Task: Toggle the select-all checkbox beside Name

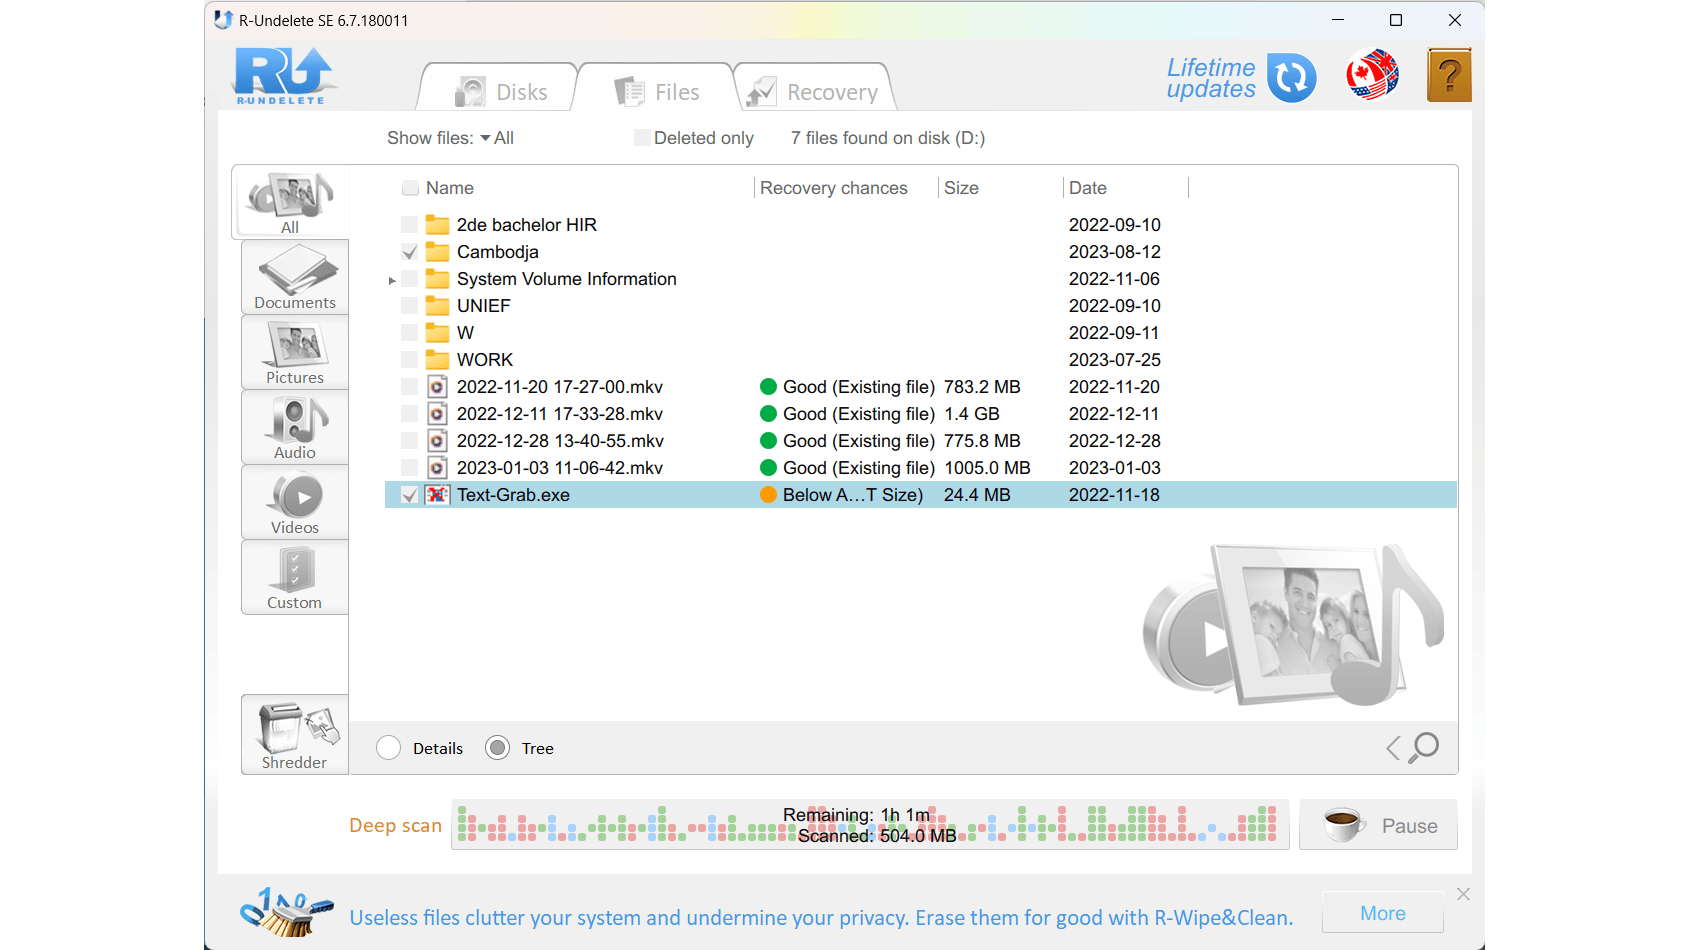Action: [x=410, y=188]
